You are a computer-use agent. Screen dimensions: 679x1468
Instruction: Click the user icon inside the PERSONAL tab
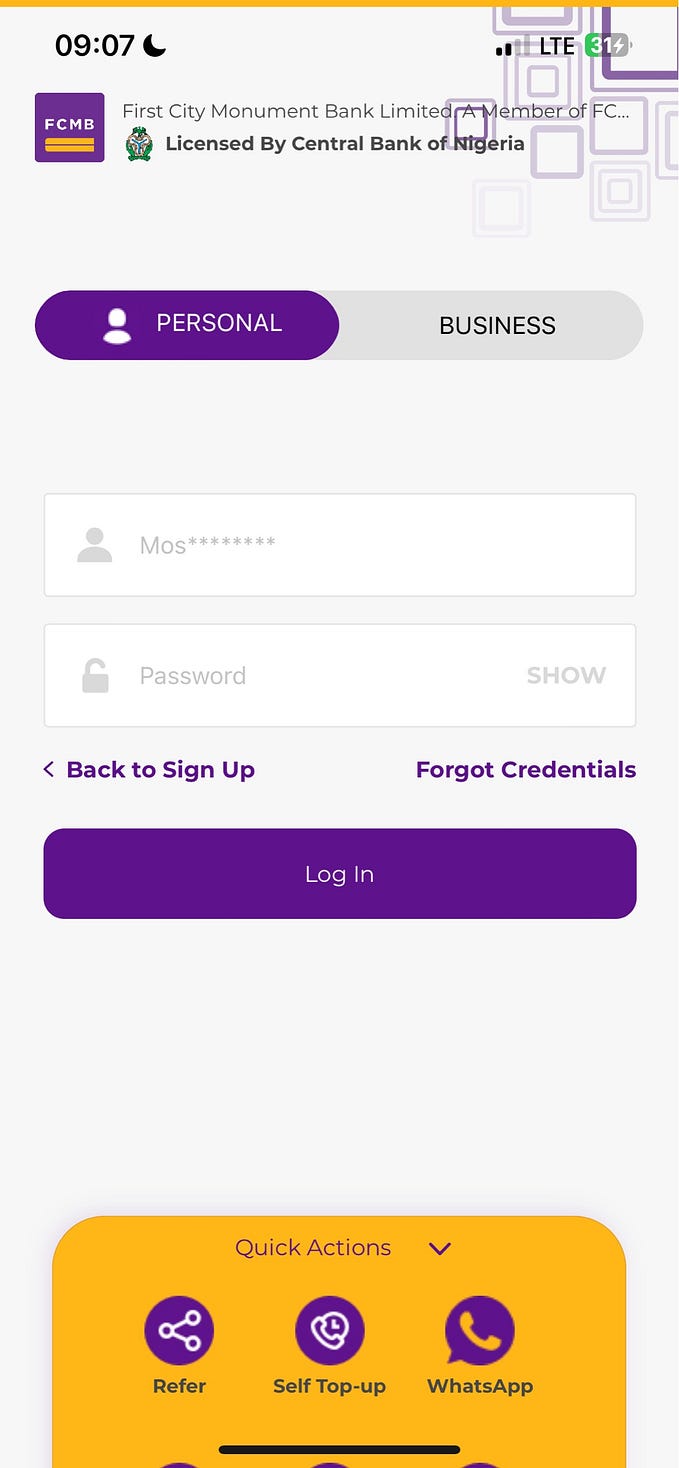[117, 323]
